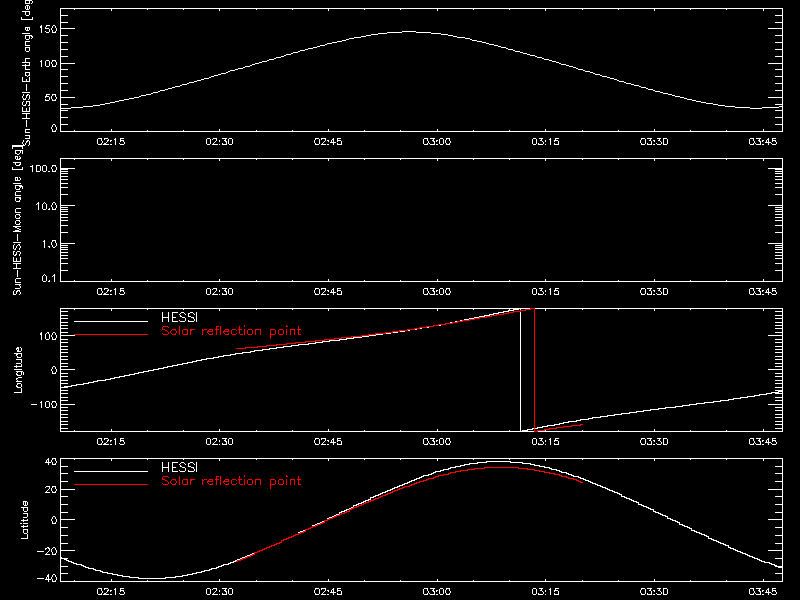Screen dimensions: 800x600
Task: Click the red legend line in Latitude panel
Action: (x=111, y=485)
